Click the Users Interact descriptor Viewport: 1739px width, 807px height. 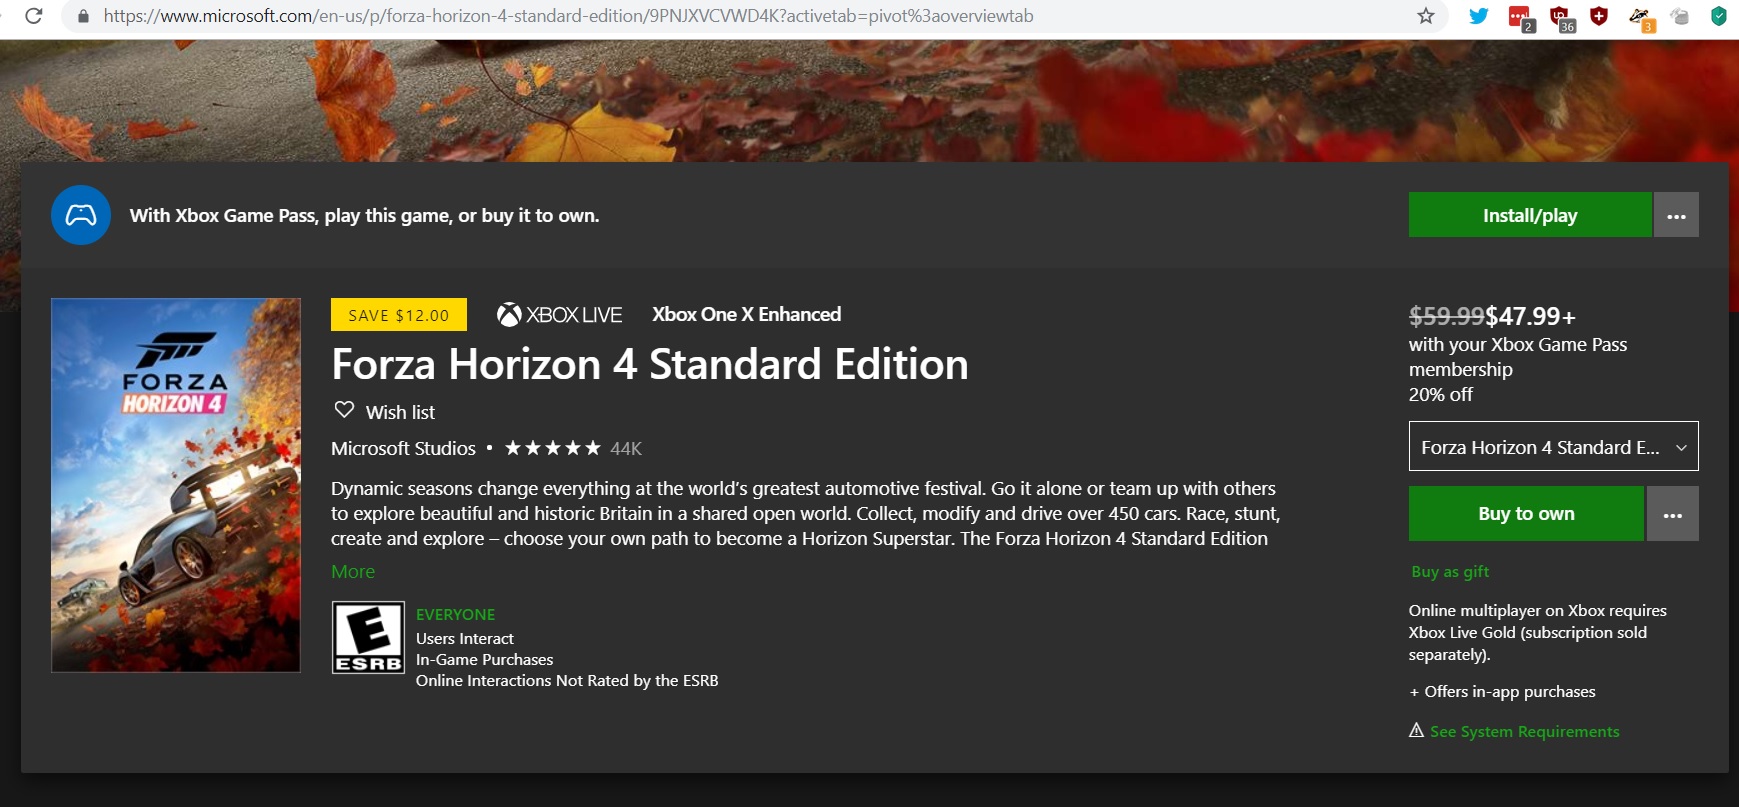(x=465, y=638)
